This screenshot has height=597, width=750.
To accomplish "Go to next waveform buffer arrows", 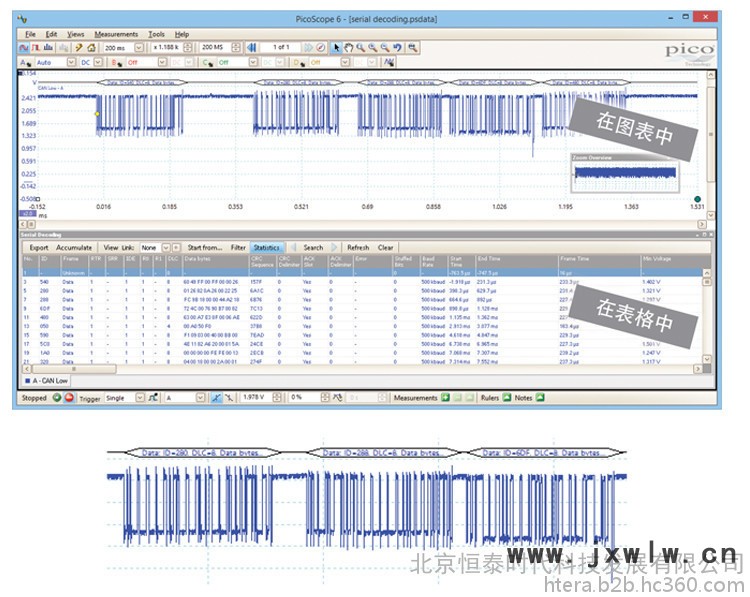I will [309, 47].
